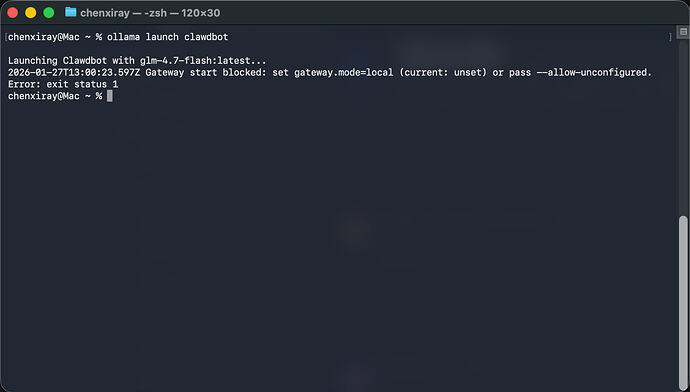Click the first "chenxiray@Mac ~ %" prompt
Image resolution: width=690 pixels, height=392 pixels.
pos(55,37)
